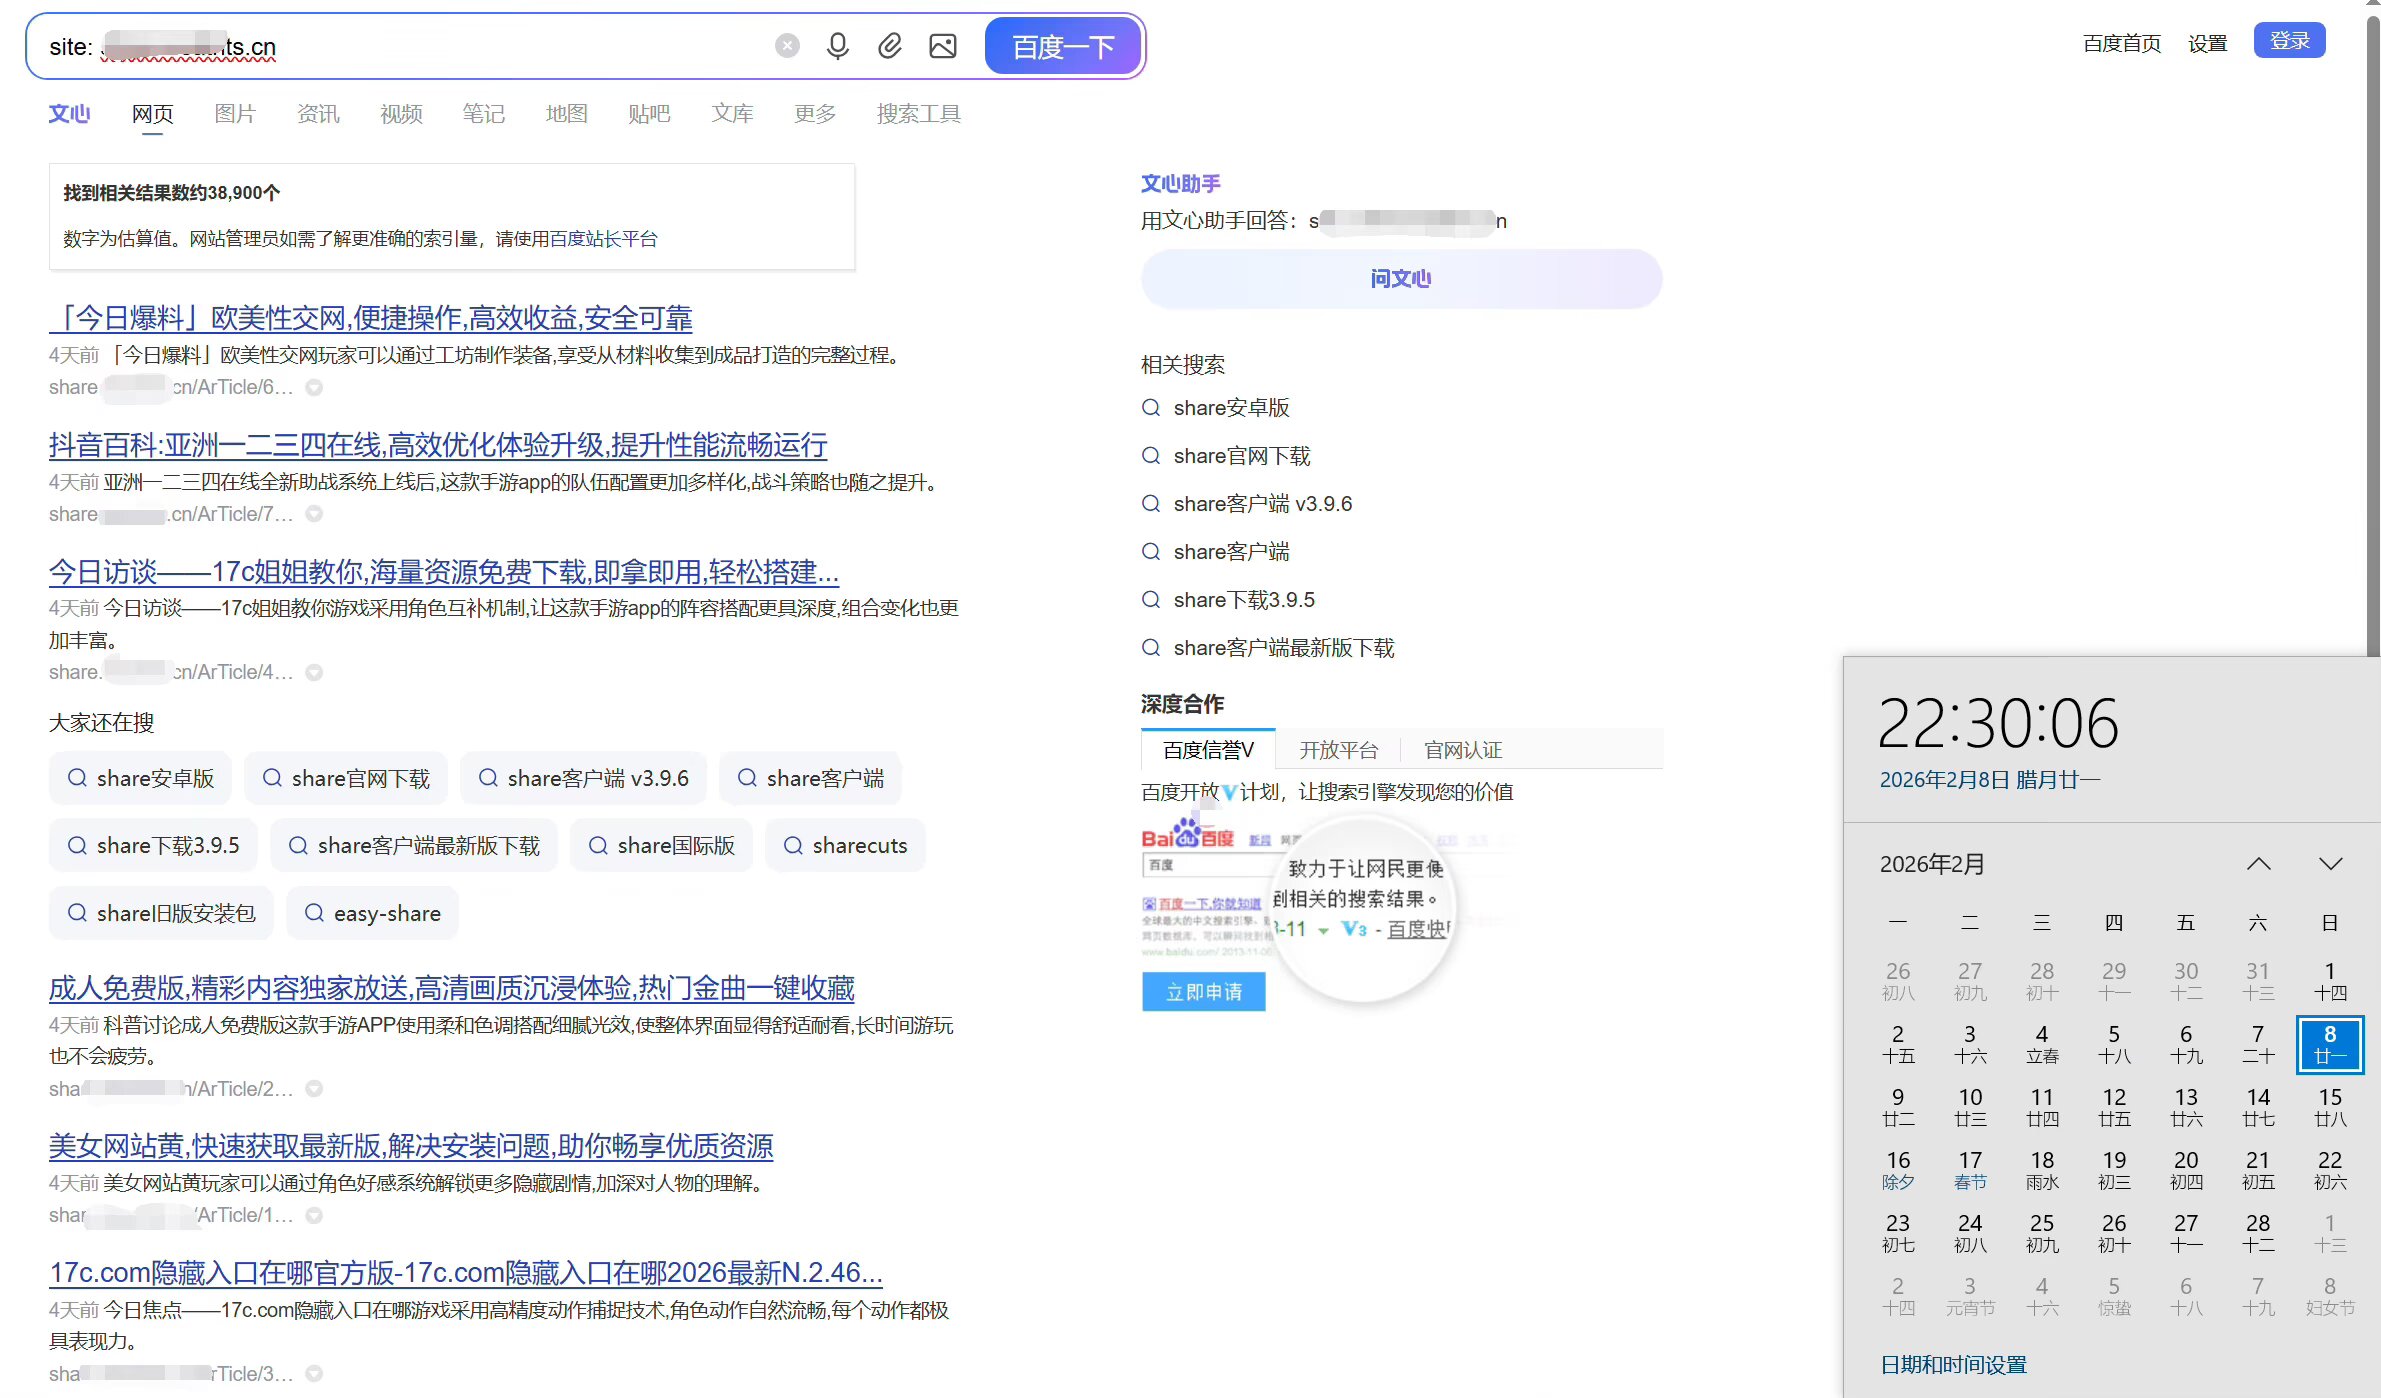This screenshot has width=2381, height=1398.
Task: Switch to 图片 results tab
Action: (x=235, y=114)
